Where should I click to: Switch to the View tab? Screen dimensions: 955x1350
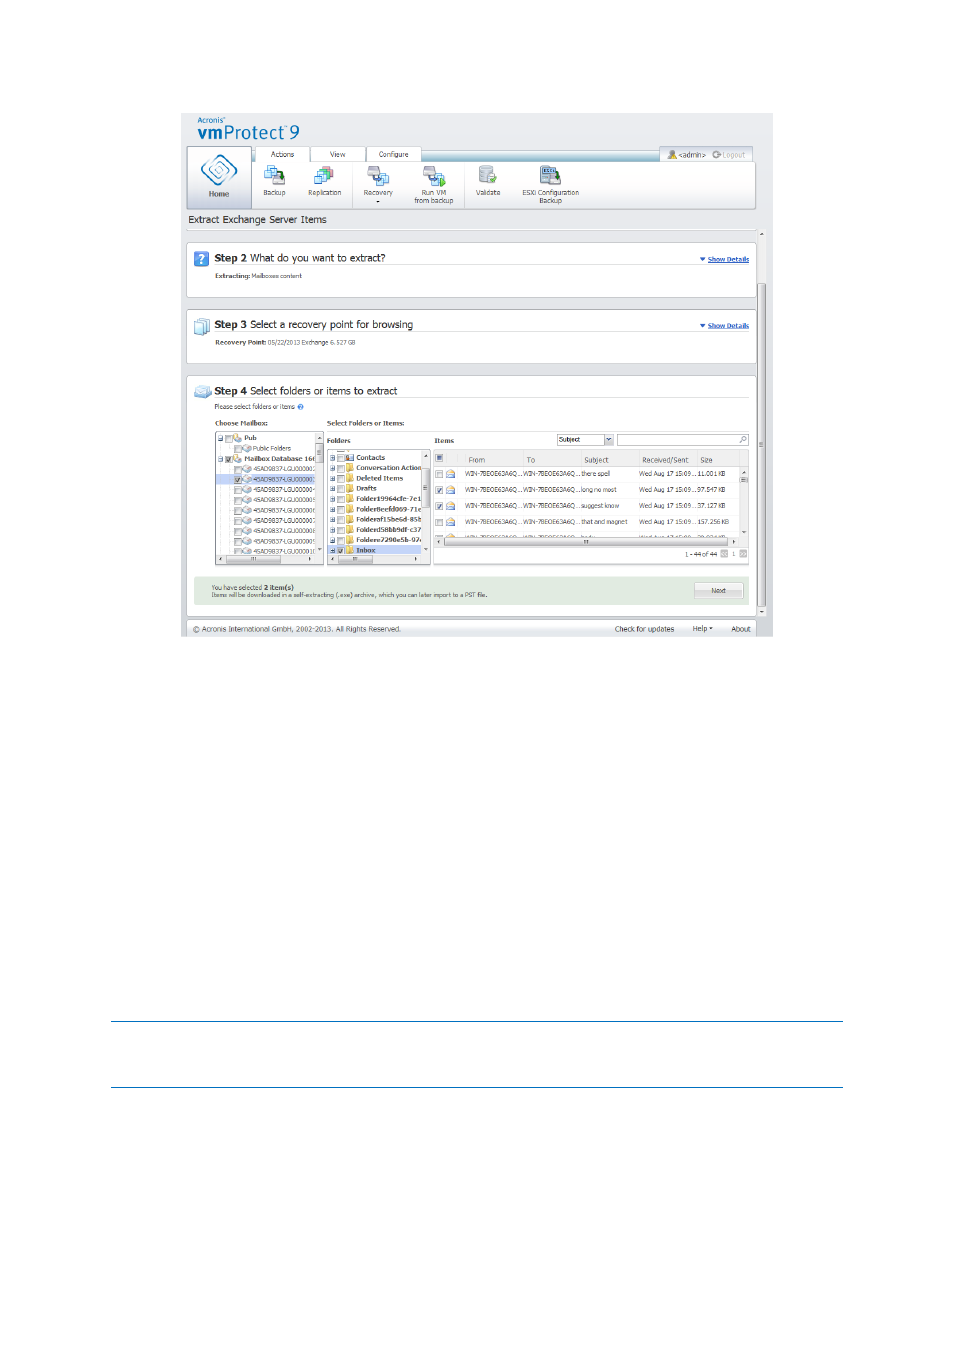pyautogui.click(x=338, y=154)
